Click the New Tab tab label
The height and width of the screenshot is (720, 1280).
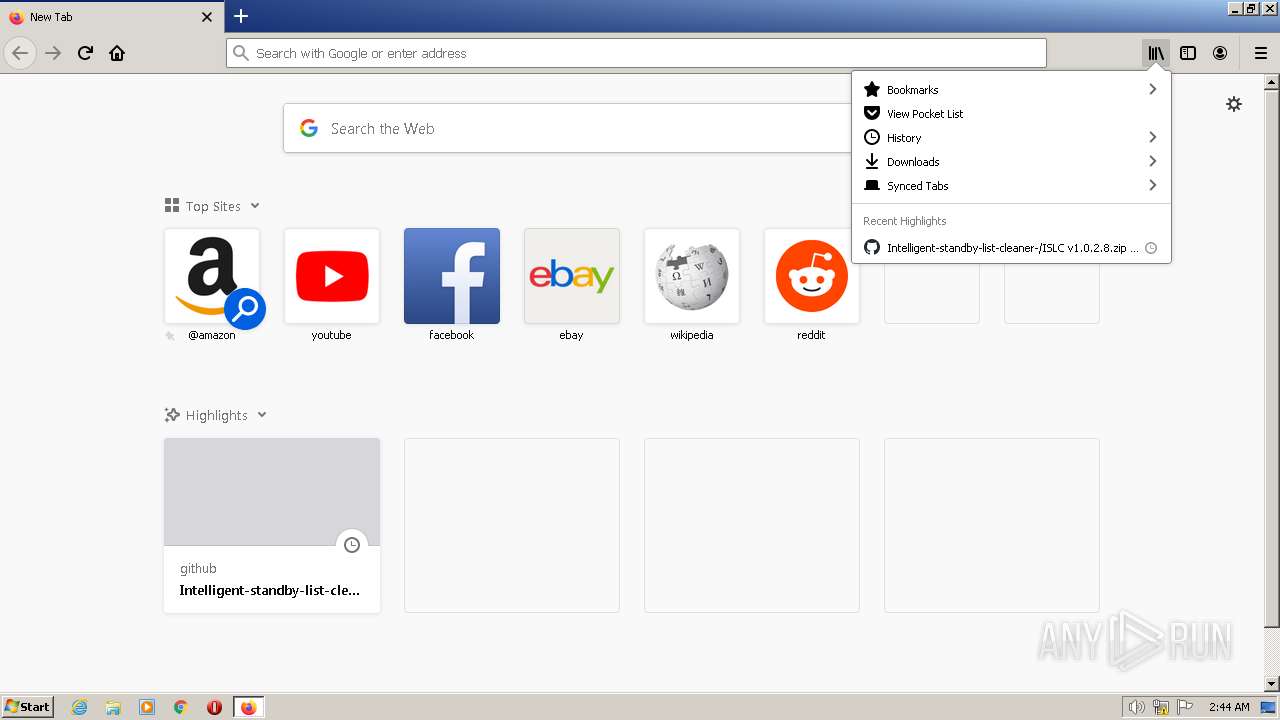[51, 17]
